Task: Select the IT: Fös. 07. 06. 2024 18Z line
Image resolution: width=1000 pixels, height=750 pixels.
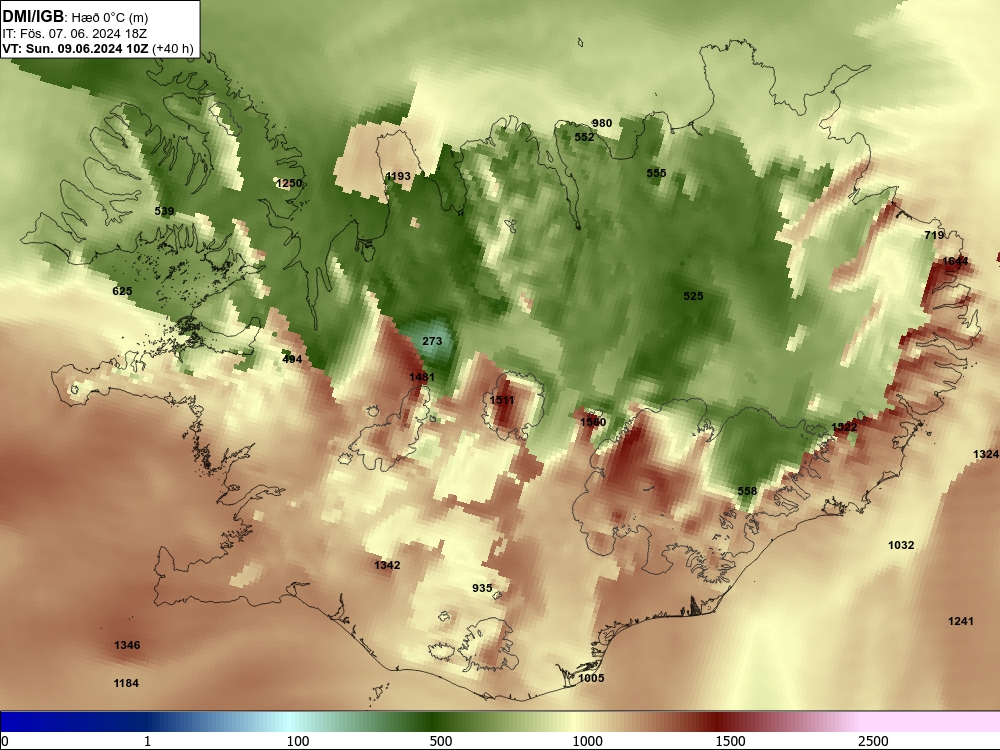Action: point(75,34)
